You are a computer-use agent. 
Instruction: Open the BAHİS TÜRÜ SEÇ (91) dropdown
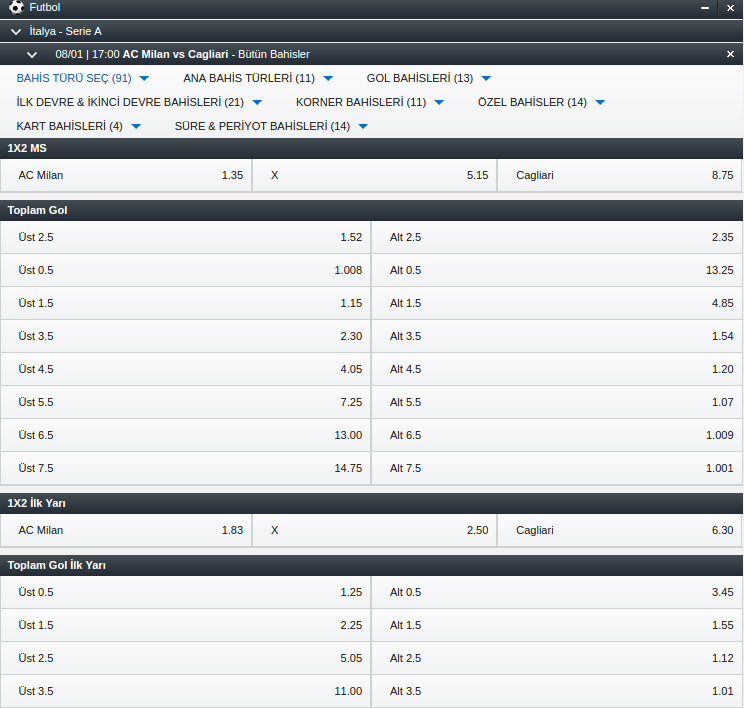tap(83, 78)
